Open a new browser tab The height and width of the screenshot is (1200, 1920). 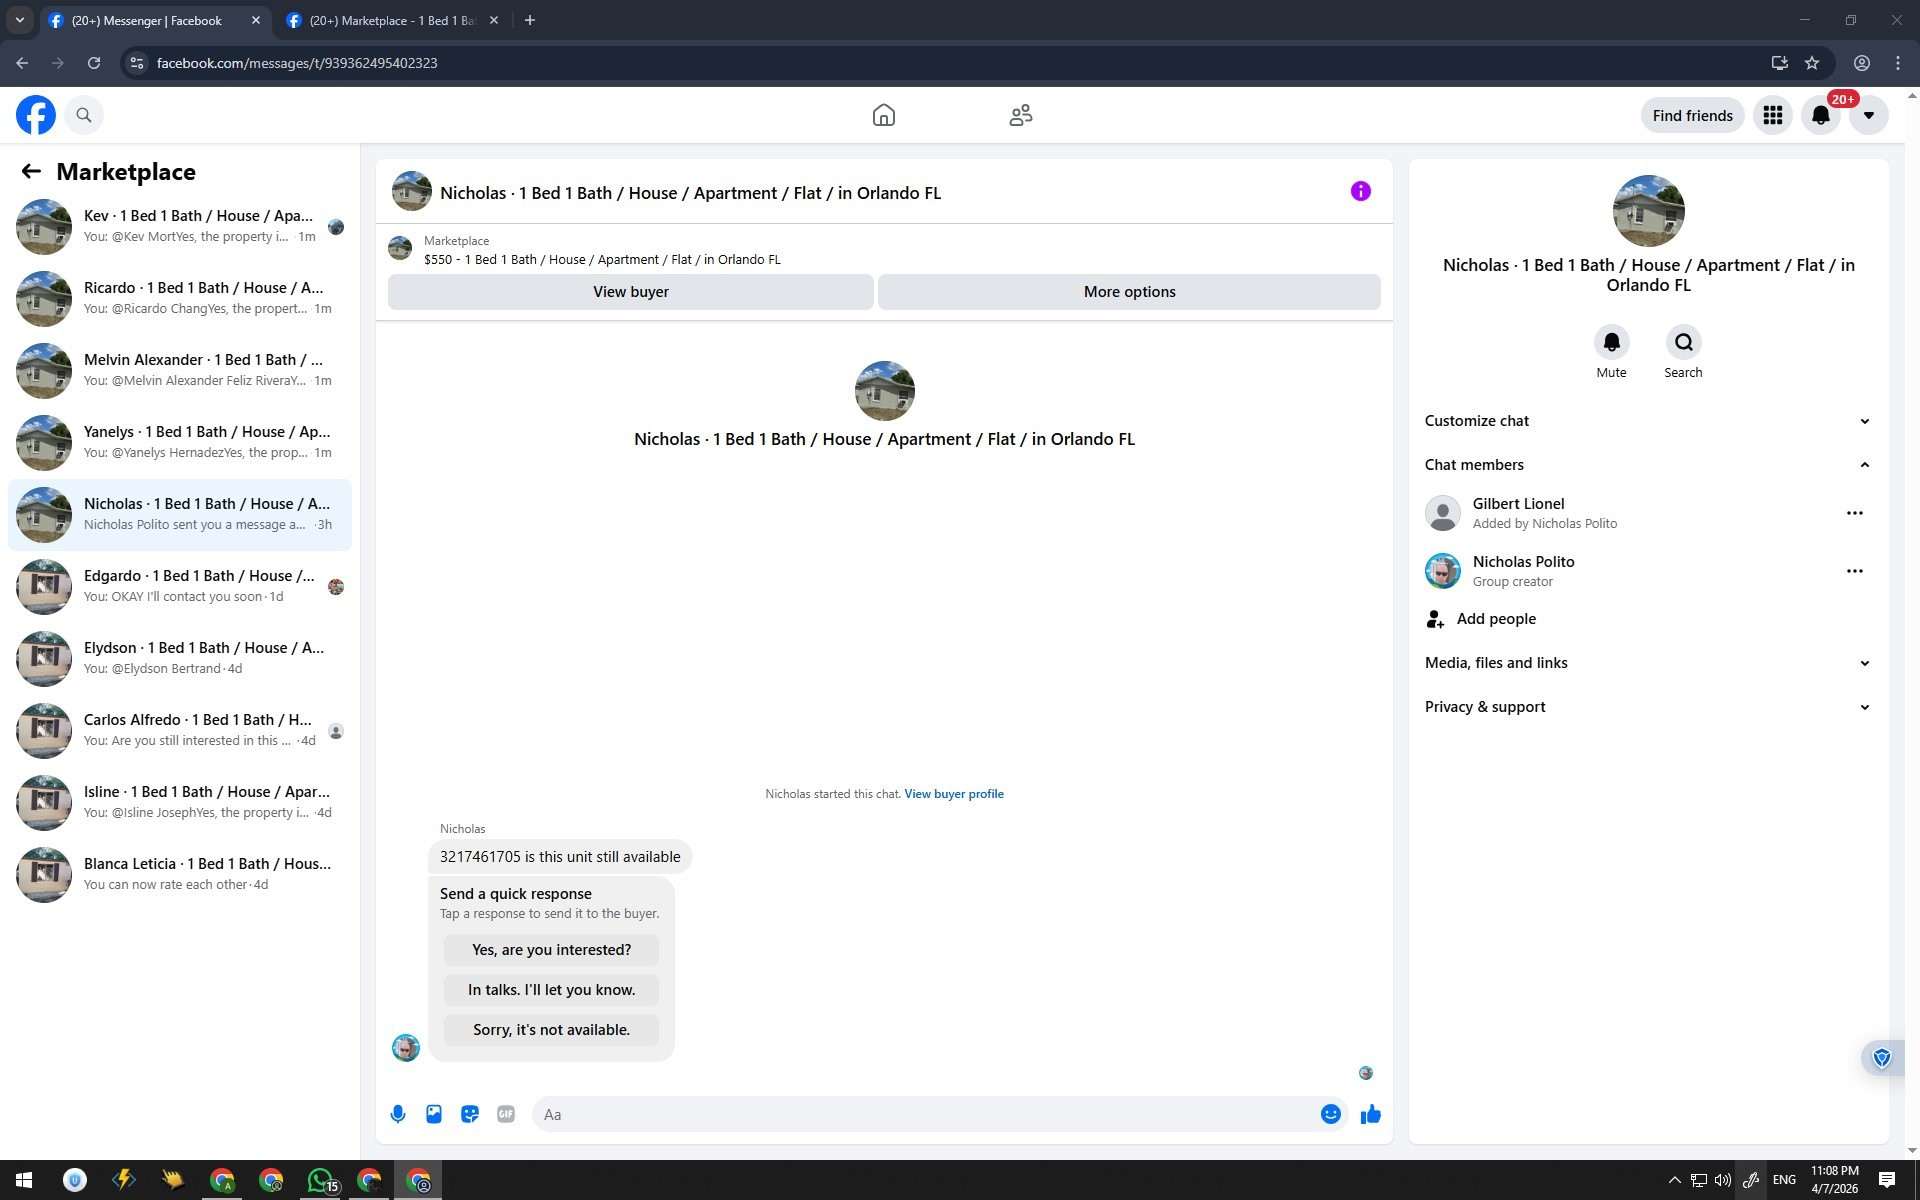click(x=530, y=20)
